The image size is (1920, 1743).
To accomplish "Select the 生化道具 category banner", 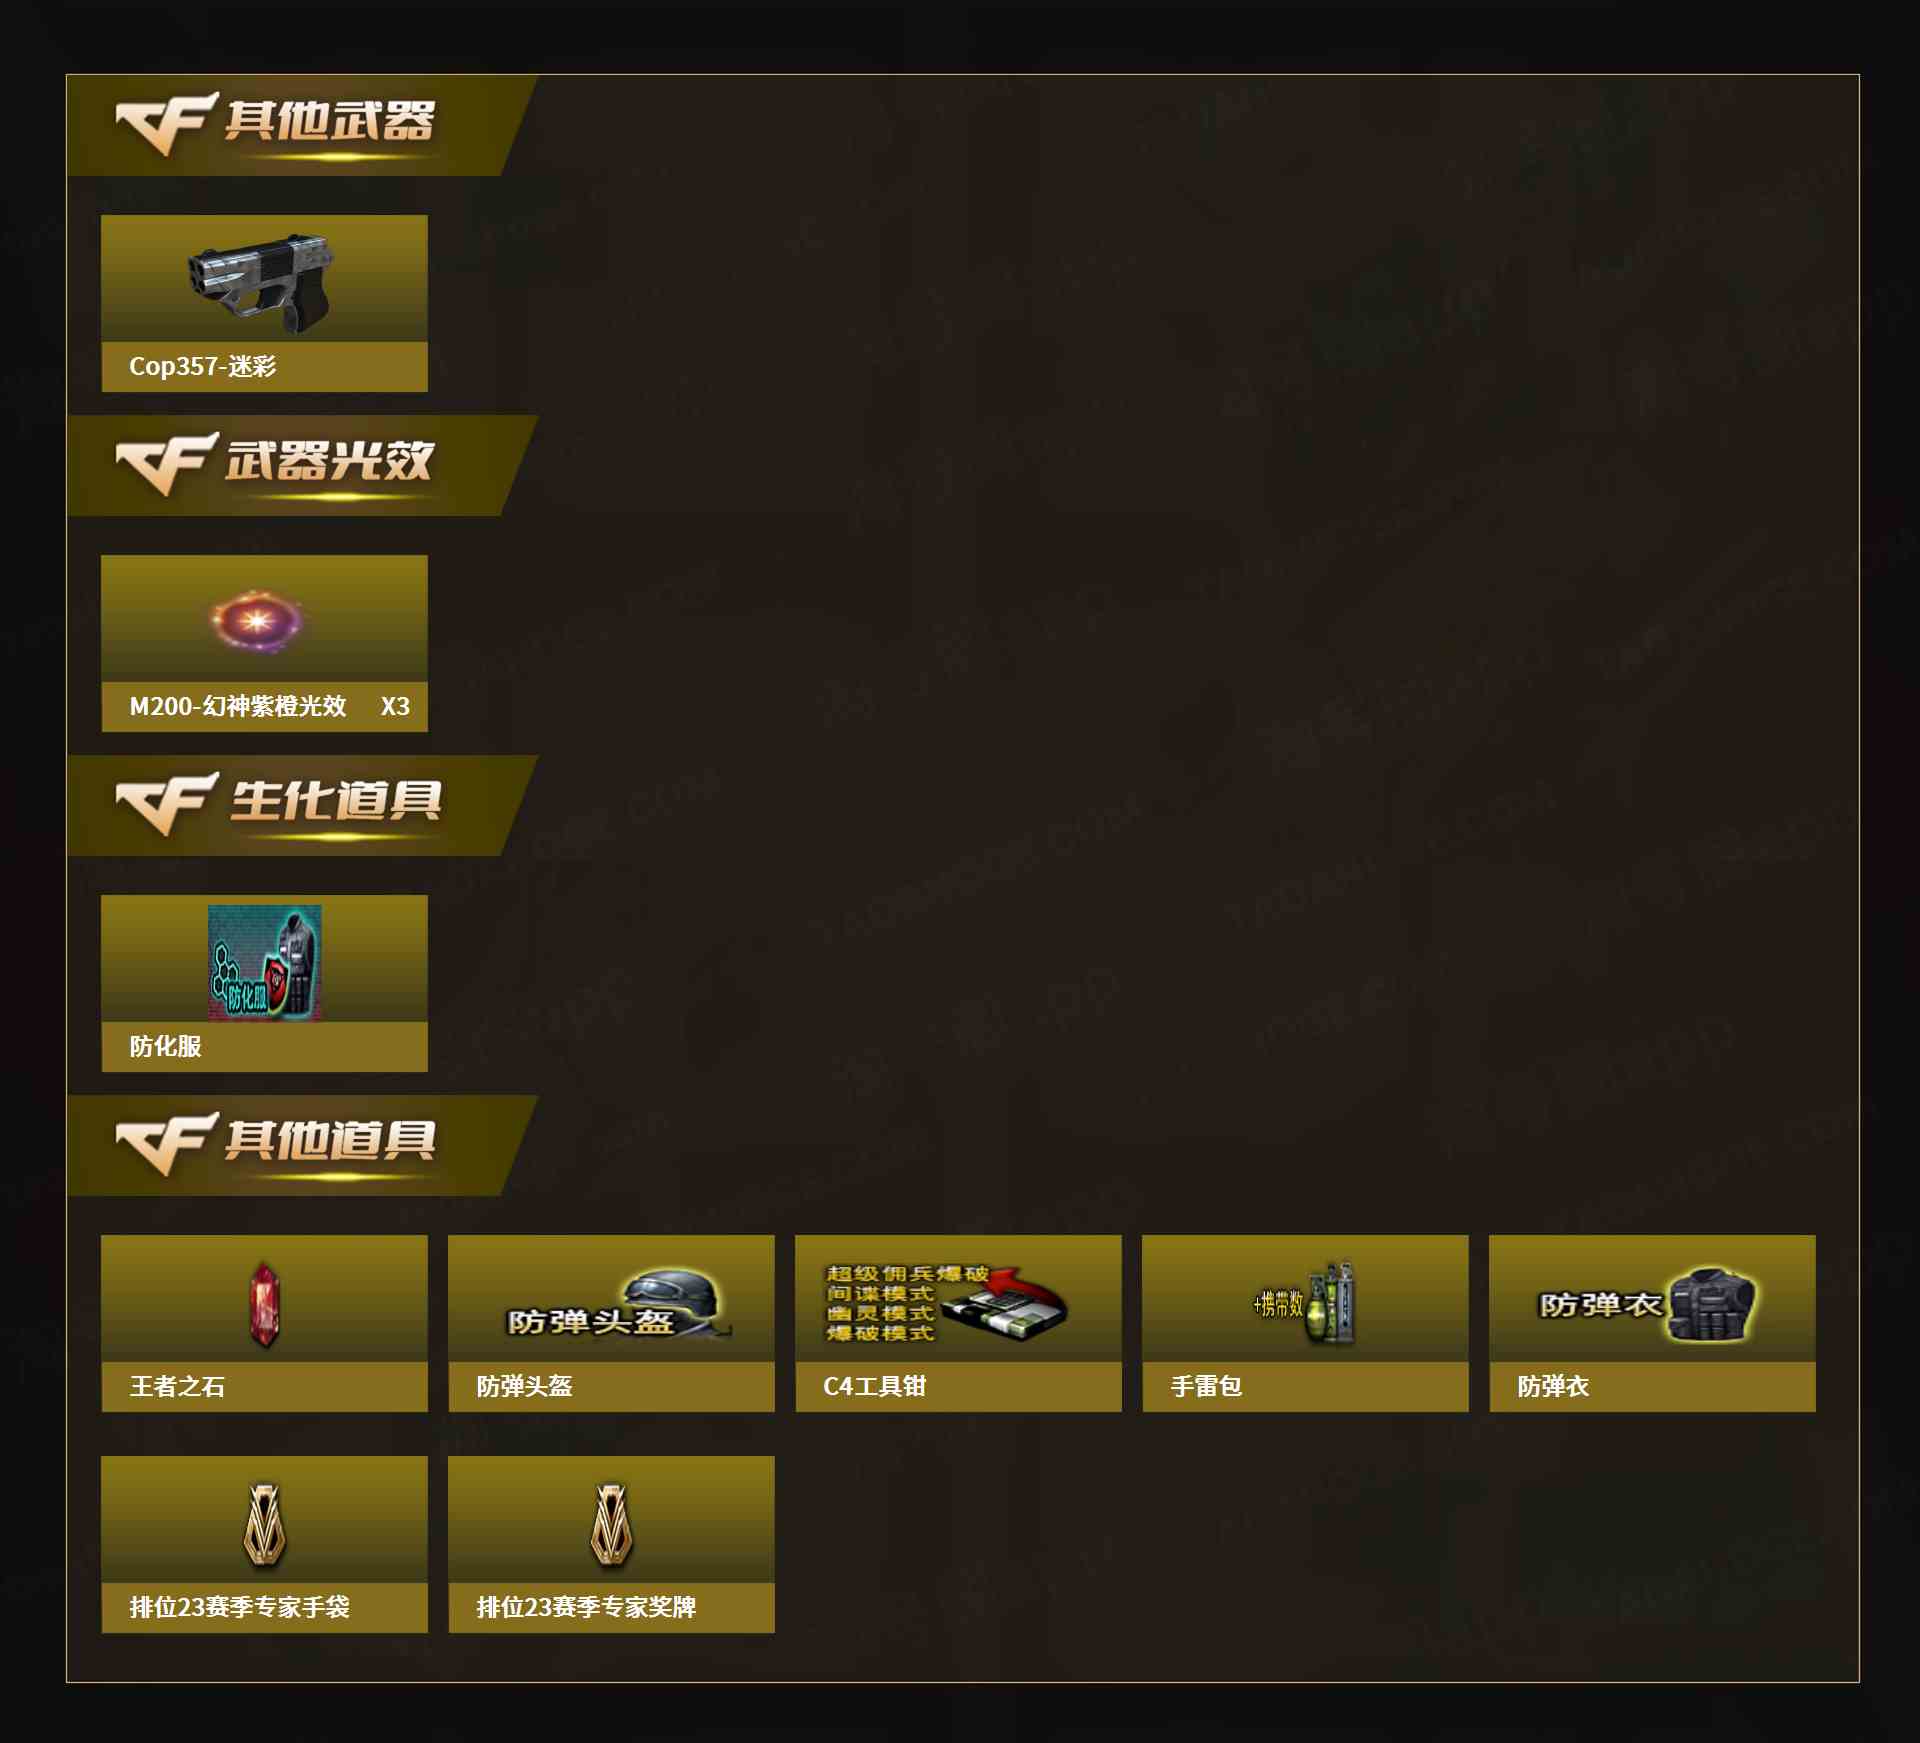I will tap(302, 806).
